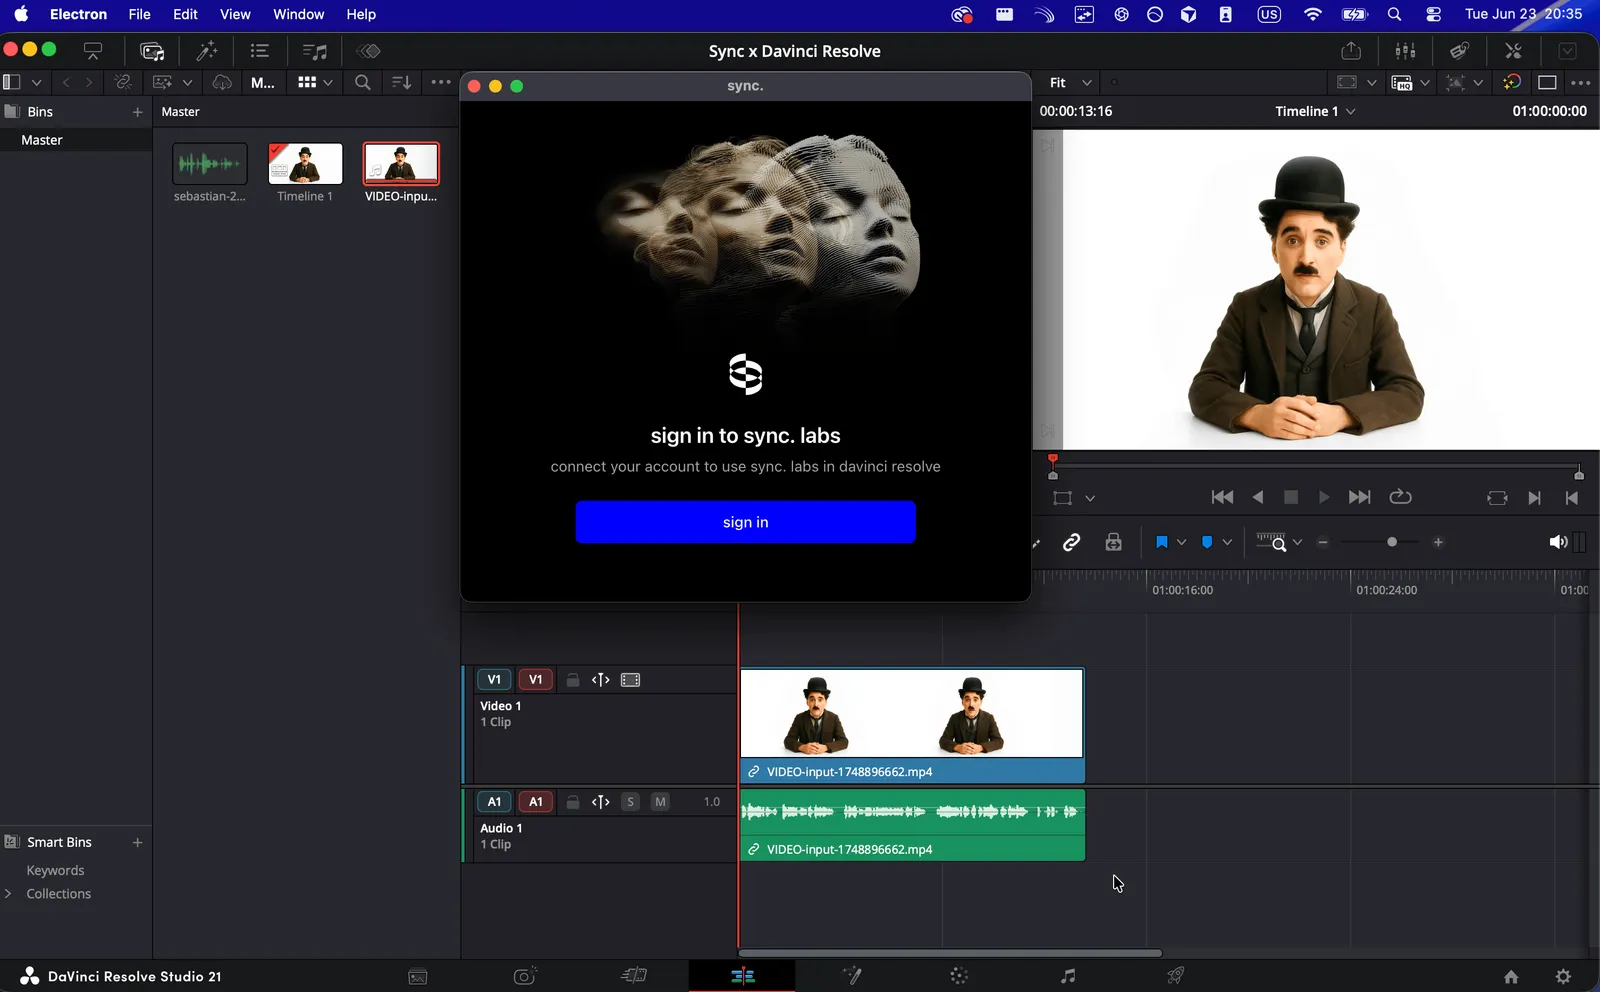Switch to the Deliver rocket page
The width and height of the screenshot is (1600, 992).
point(1176,976)
